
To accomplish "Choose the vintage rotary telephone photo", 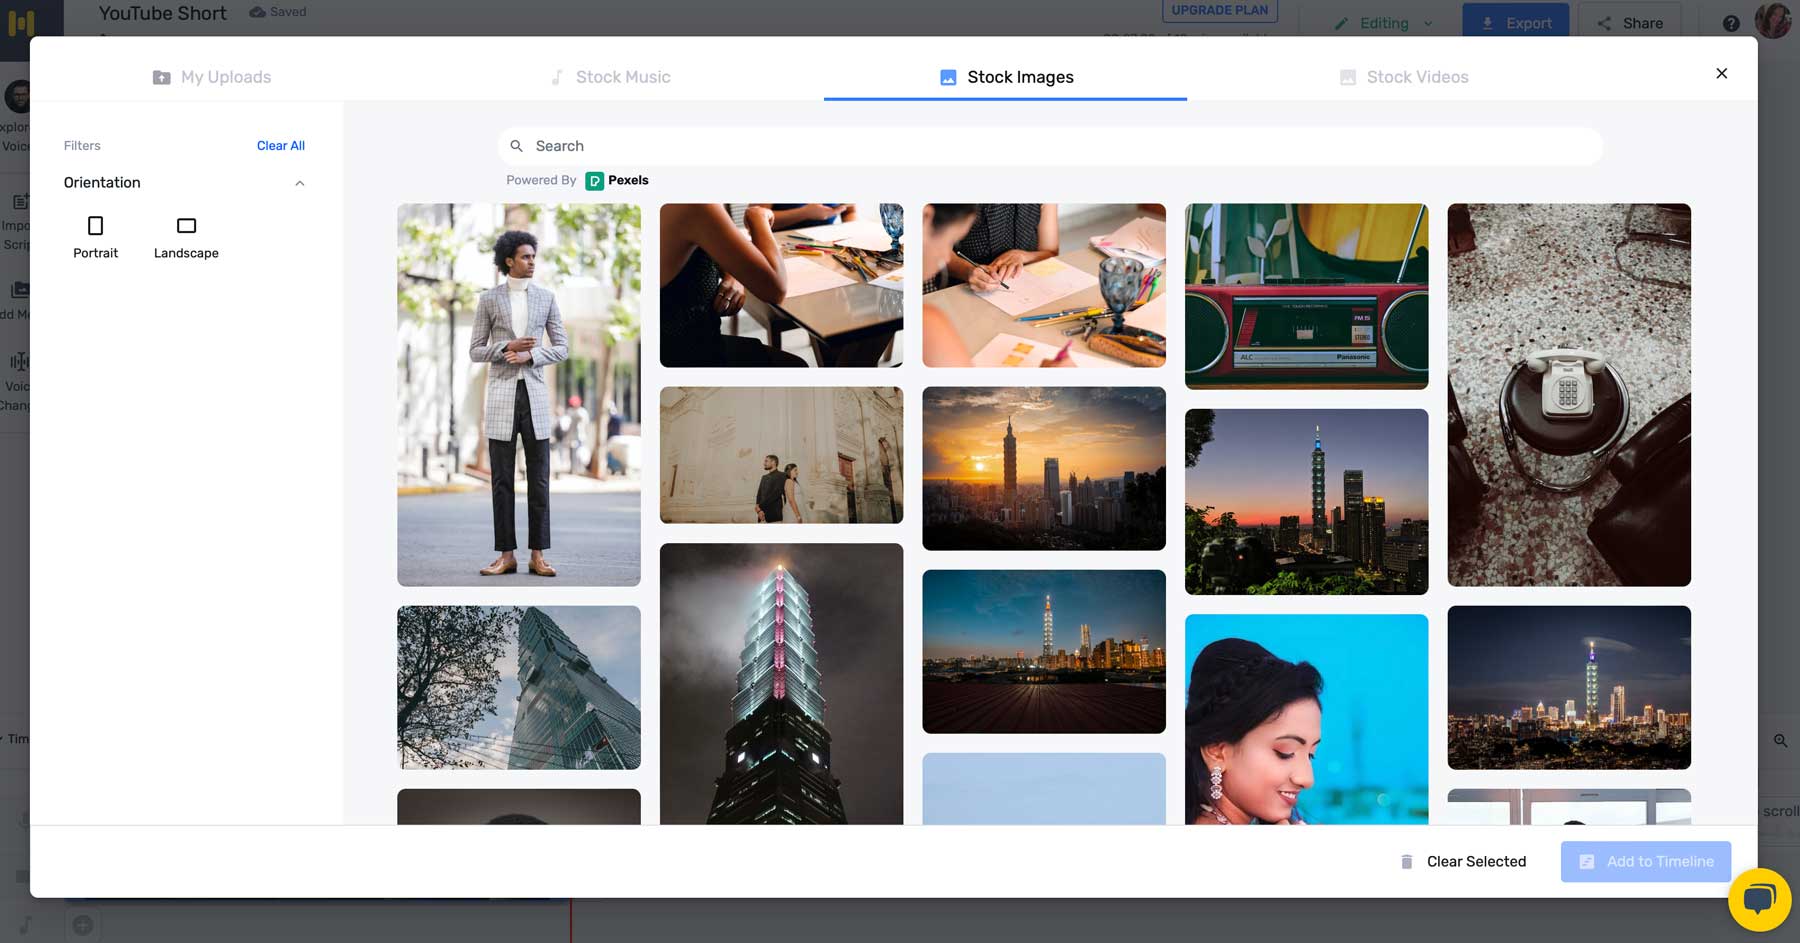I will pyautogui.click(x=1569, y=395).
